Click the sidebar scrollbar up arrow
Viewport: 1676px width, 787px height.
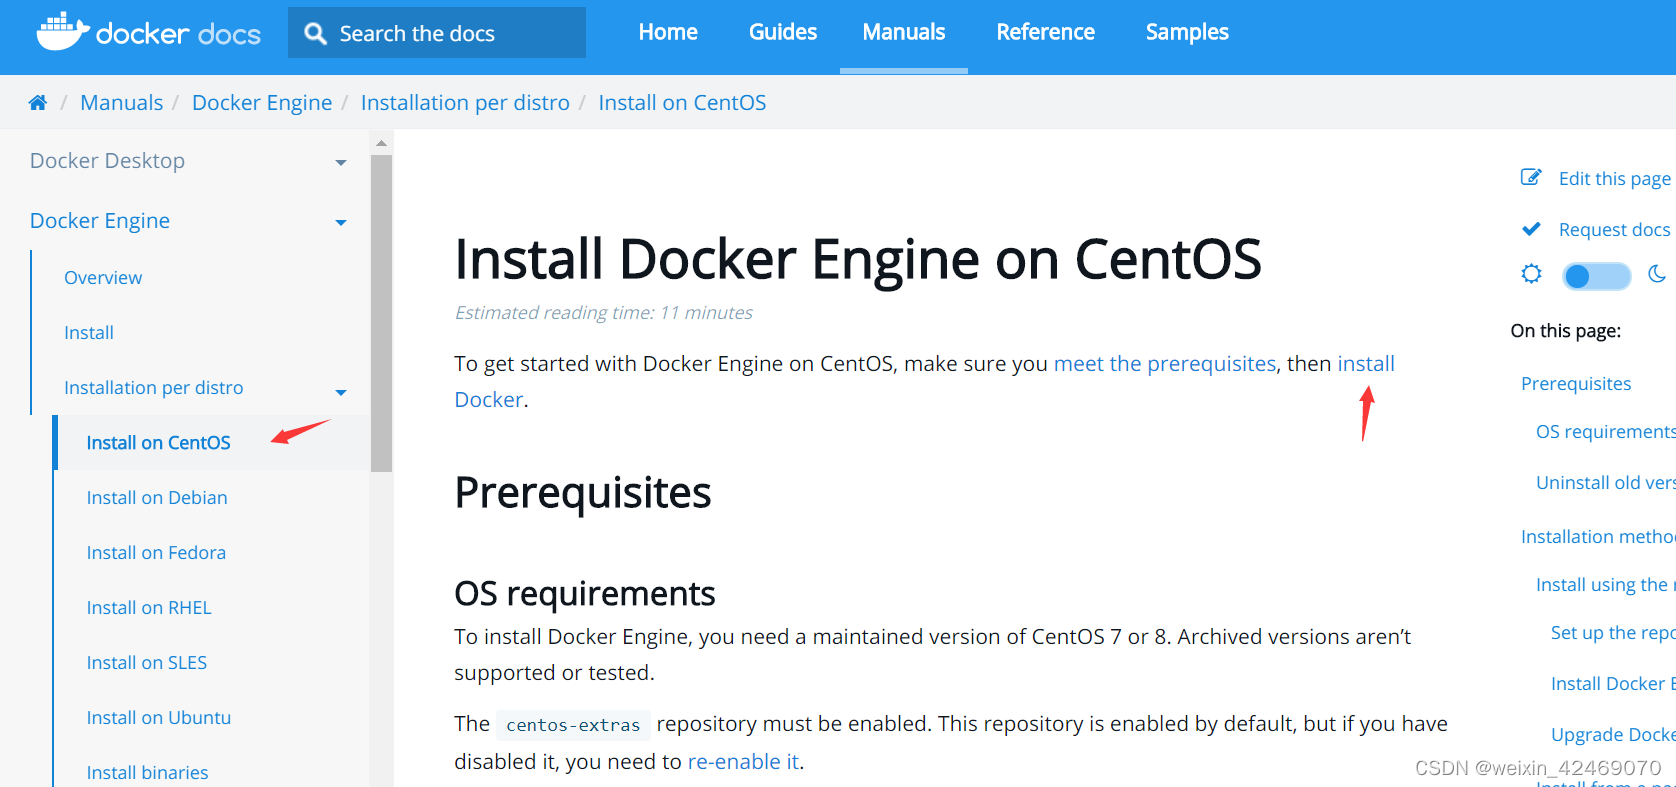(381, 143)
